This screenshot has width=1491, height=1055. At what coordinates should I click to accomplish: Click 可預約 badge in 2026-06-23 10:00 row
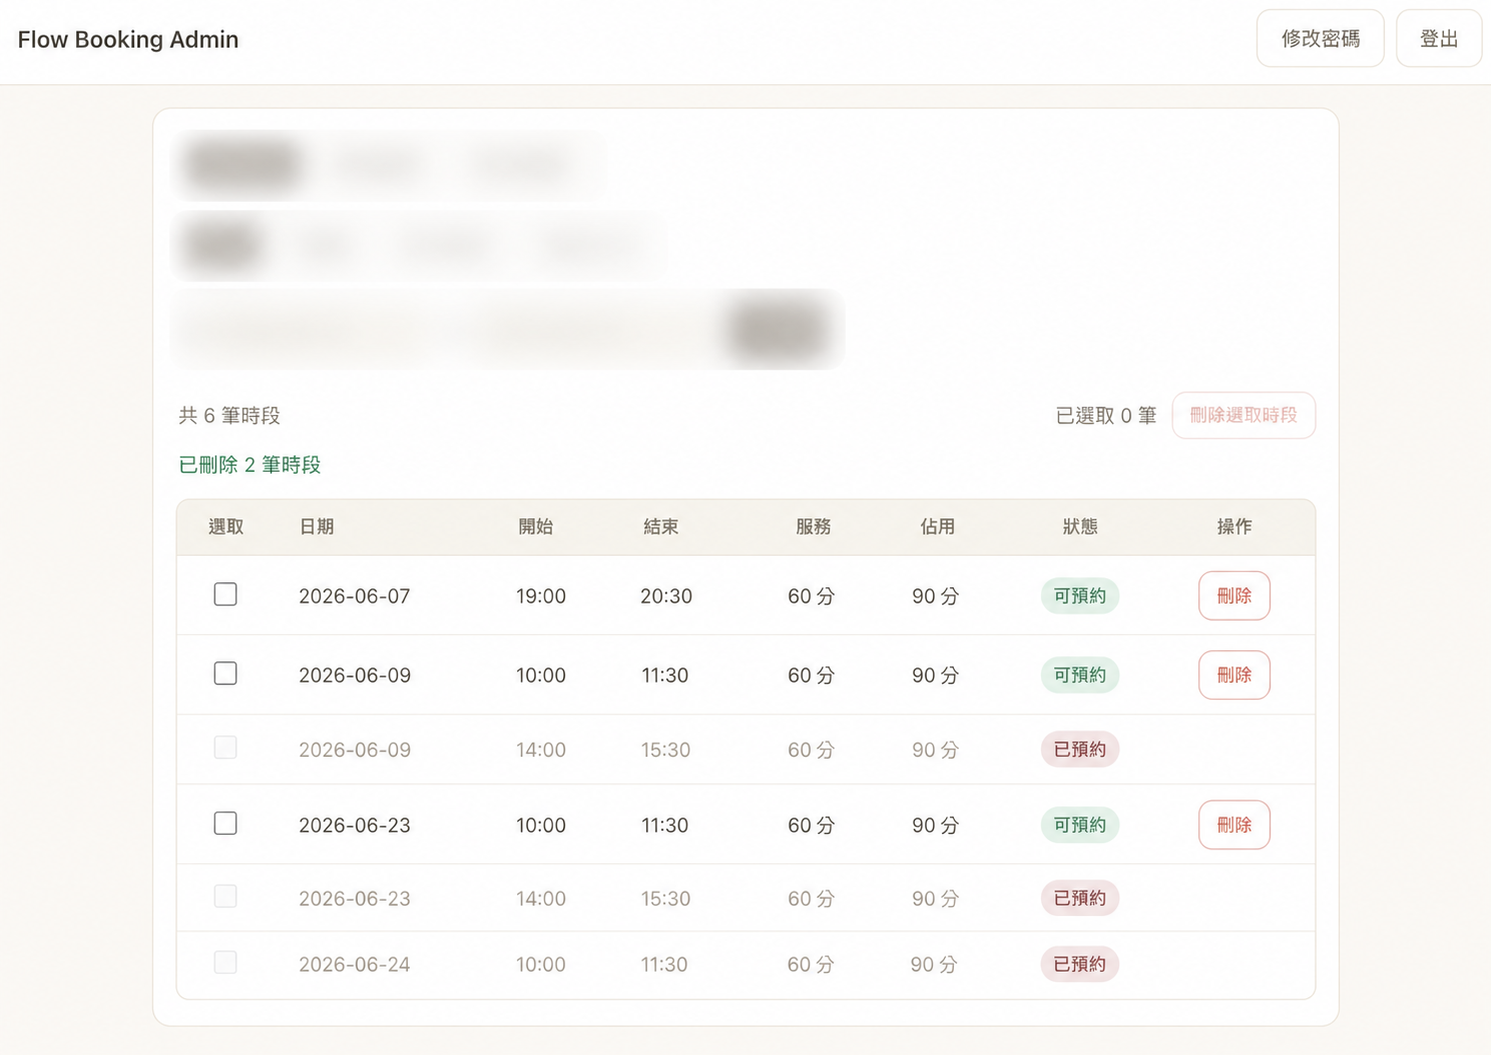(1080, 825)
